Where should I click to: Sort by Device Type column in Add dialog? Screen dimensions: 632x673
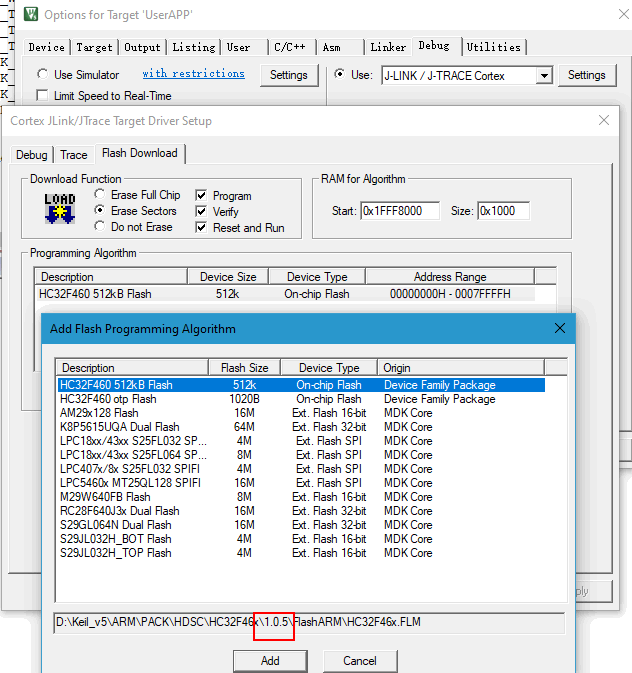click(329, 368)
